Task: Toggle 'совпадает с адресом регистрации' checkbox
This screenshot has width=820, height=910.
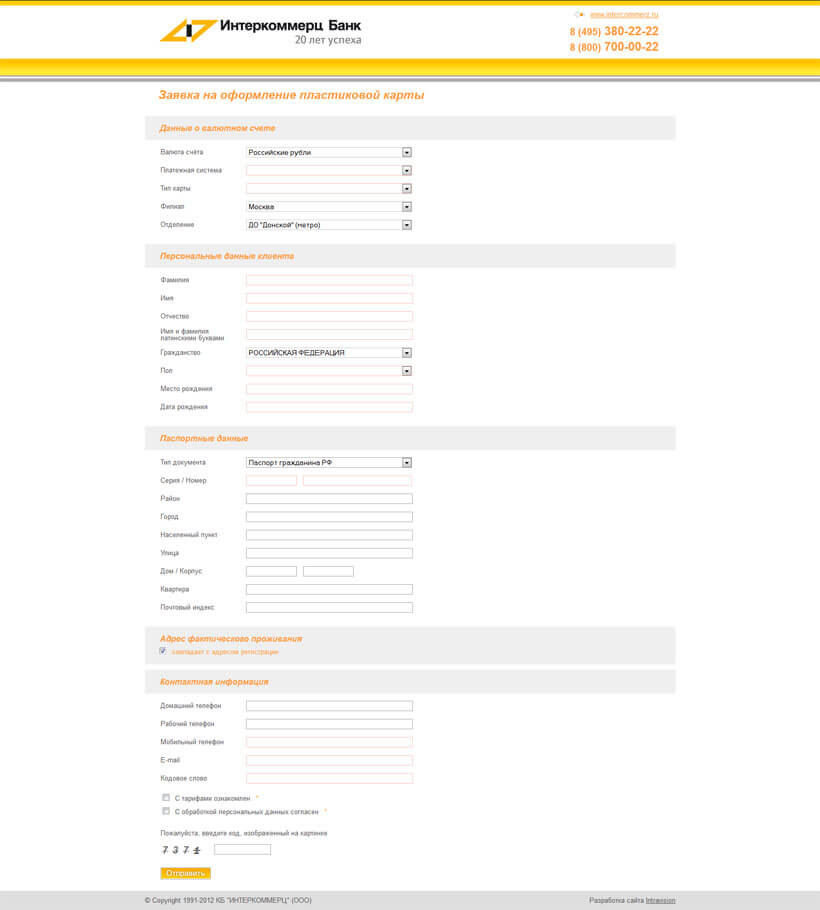Action: click(163, 651)
